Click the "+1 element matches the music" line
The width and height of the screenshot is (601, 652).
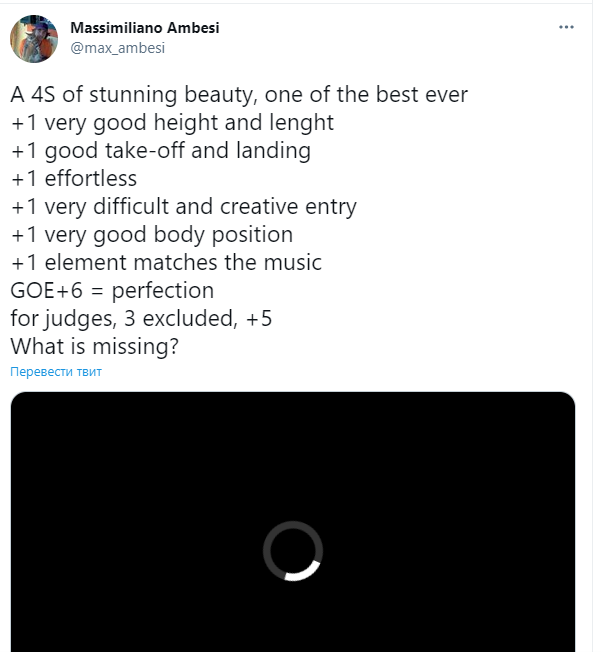click(166, 263)
